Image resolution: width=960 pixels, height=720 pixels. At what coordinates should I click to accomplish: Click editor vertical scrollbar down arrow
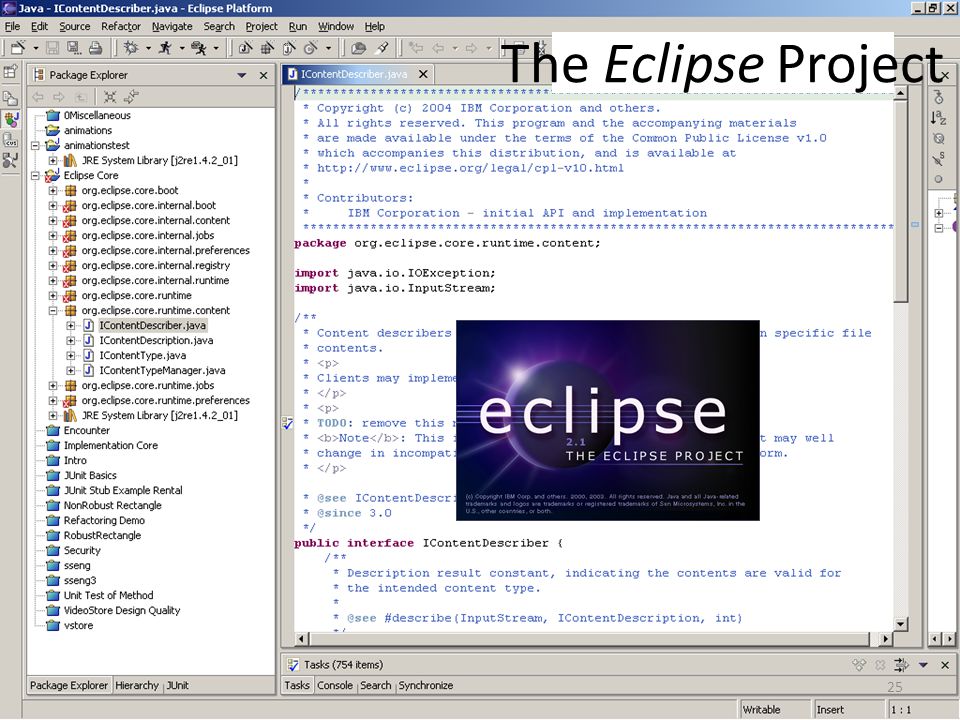900,624
